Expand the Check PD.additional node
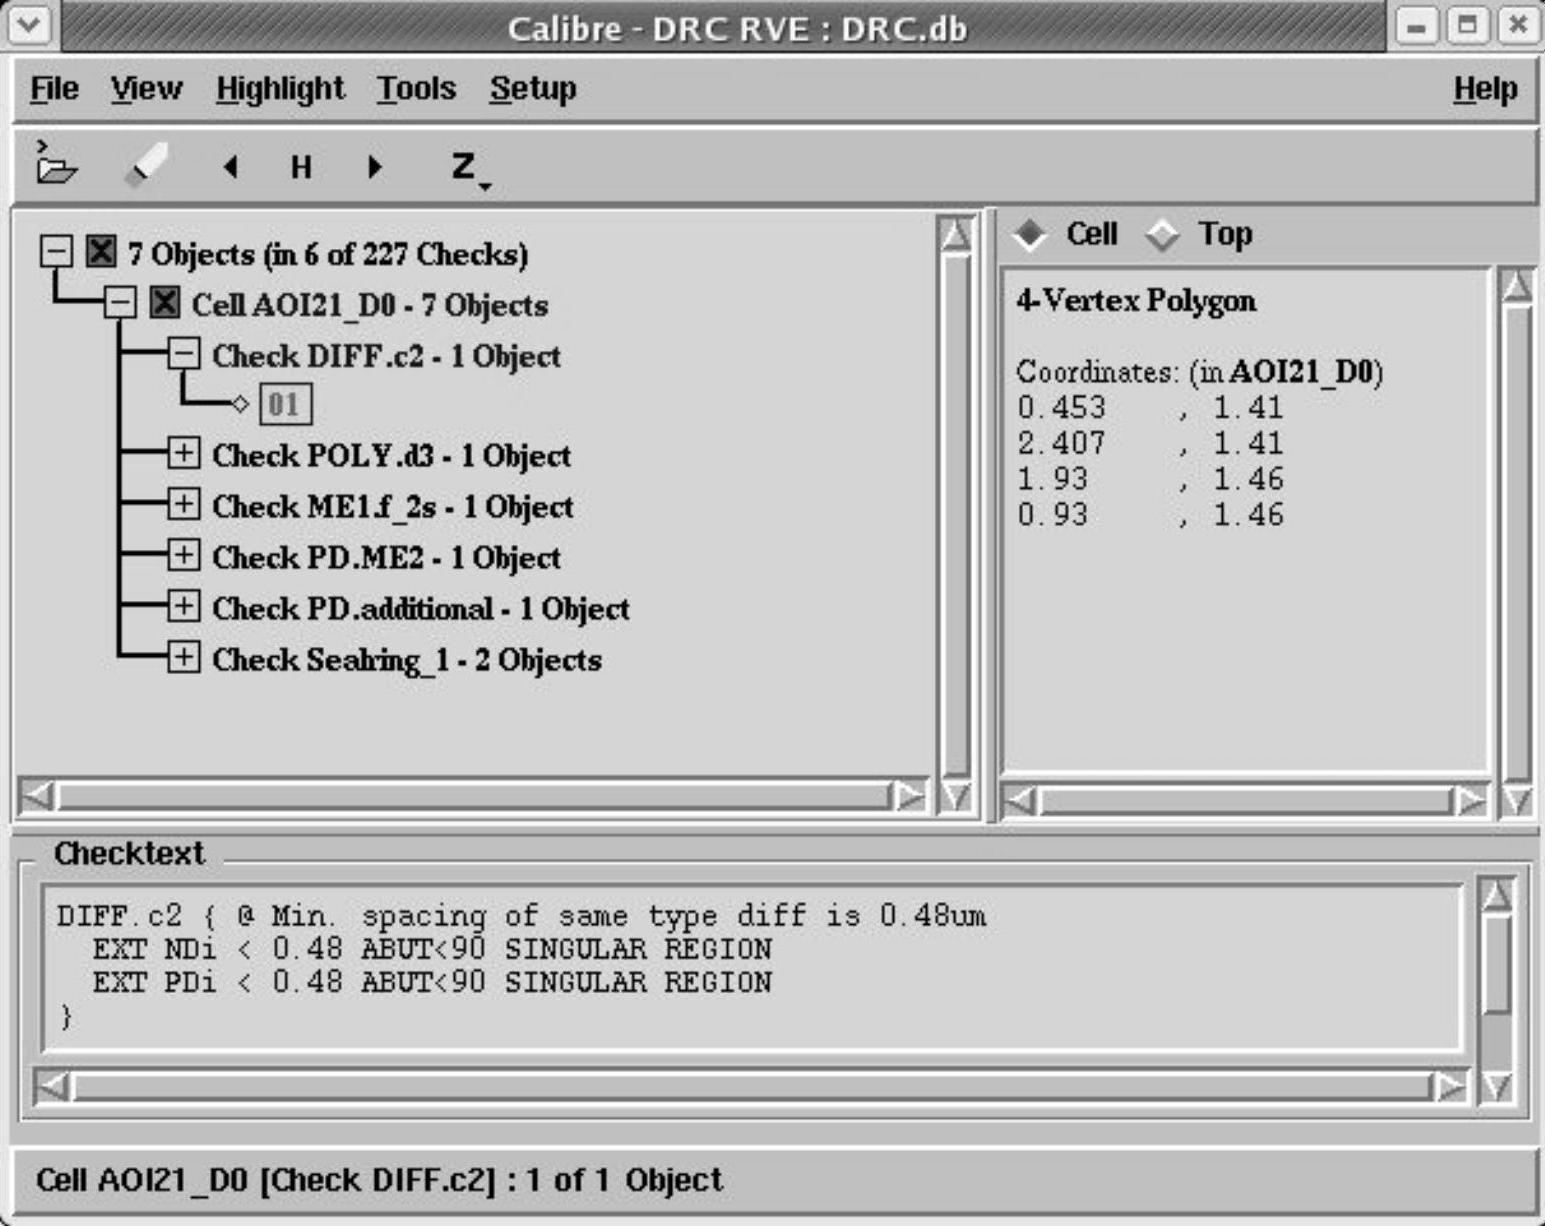 pyautogui.click(x=183, y=606)
